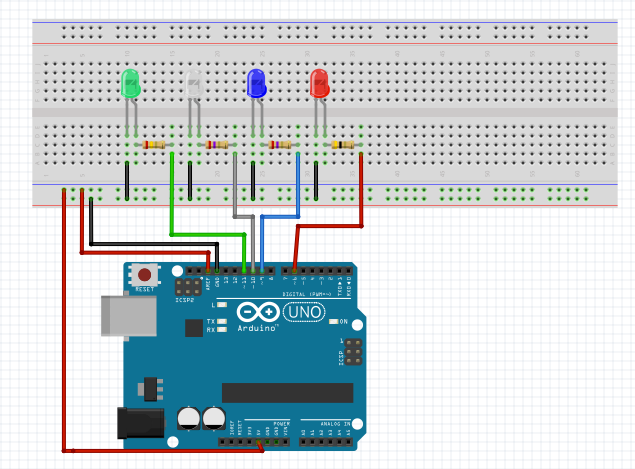Viewport: 635px width, 469px height.
Task: Click the ICSP2 header pins
Action: click(188, 287)
